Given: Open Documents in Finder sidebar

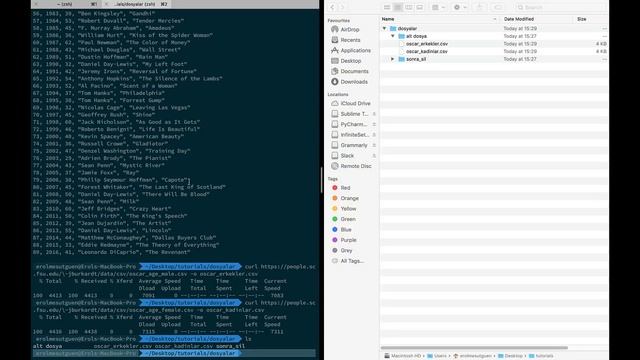Looking at the screenshot, I should pyautogui.click(x=350, y=71).
